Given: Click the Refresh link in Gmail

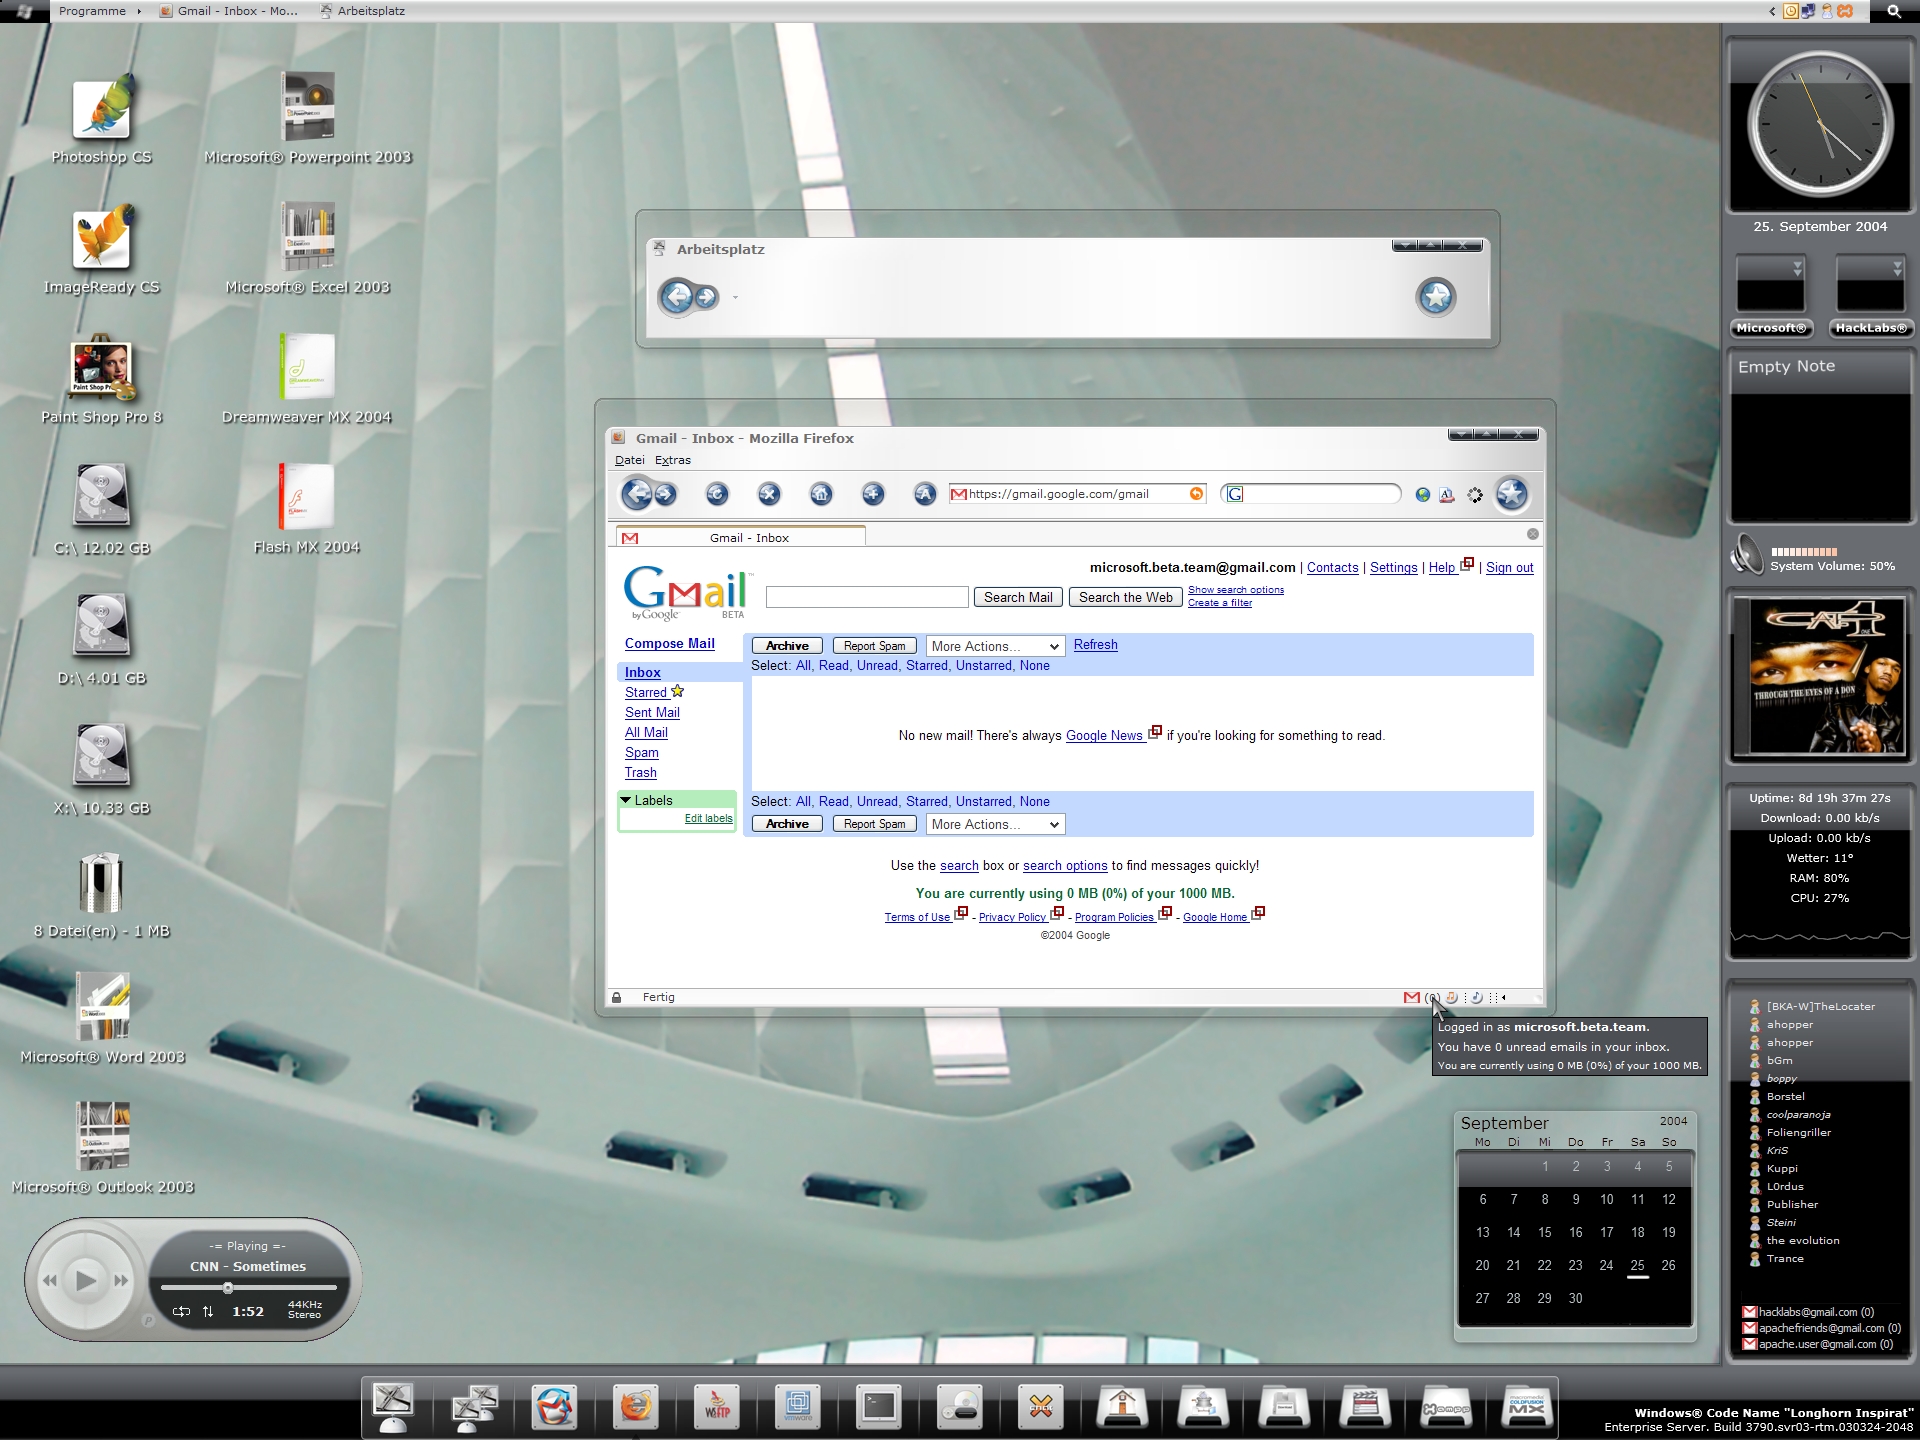Looking at the screenshot, I should click(1095, 645).
